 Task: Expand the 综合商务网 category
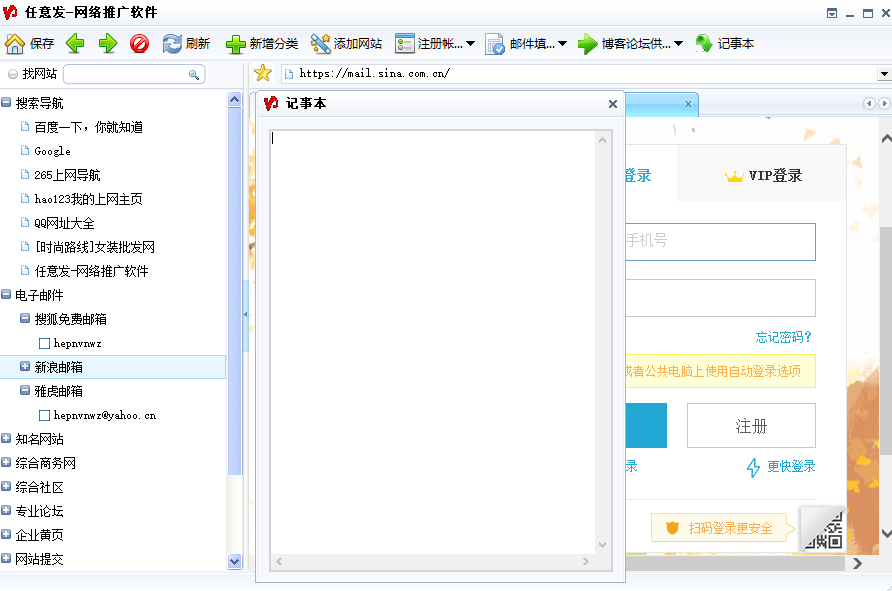click(6, 462)
